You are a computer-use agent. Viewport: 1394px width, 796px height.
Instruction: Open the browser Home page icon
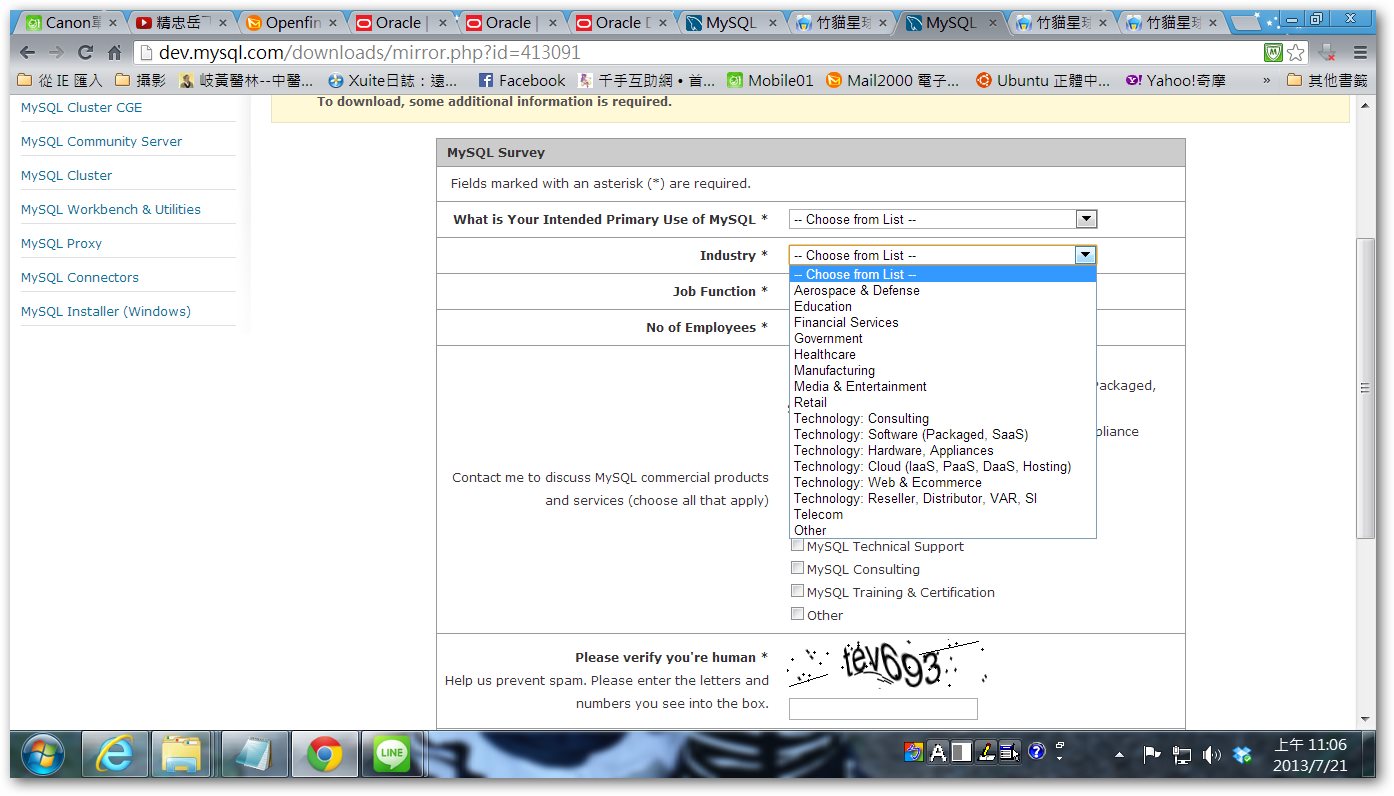tap(114, 53)
